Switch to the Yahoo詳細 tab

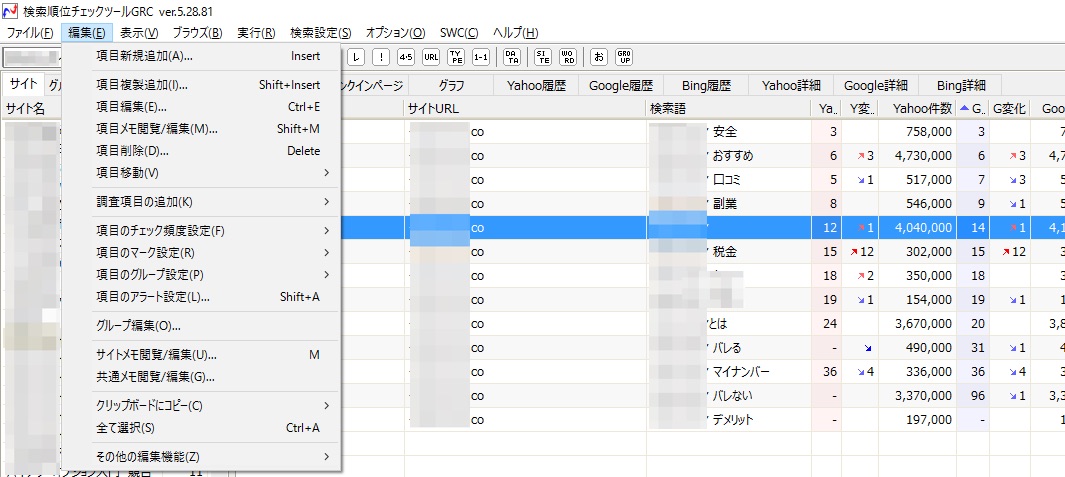coord(791,86)
